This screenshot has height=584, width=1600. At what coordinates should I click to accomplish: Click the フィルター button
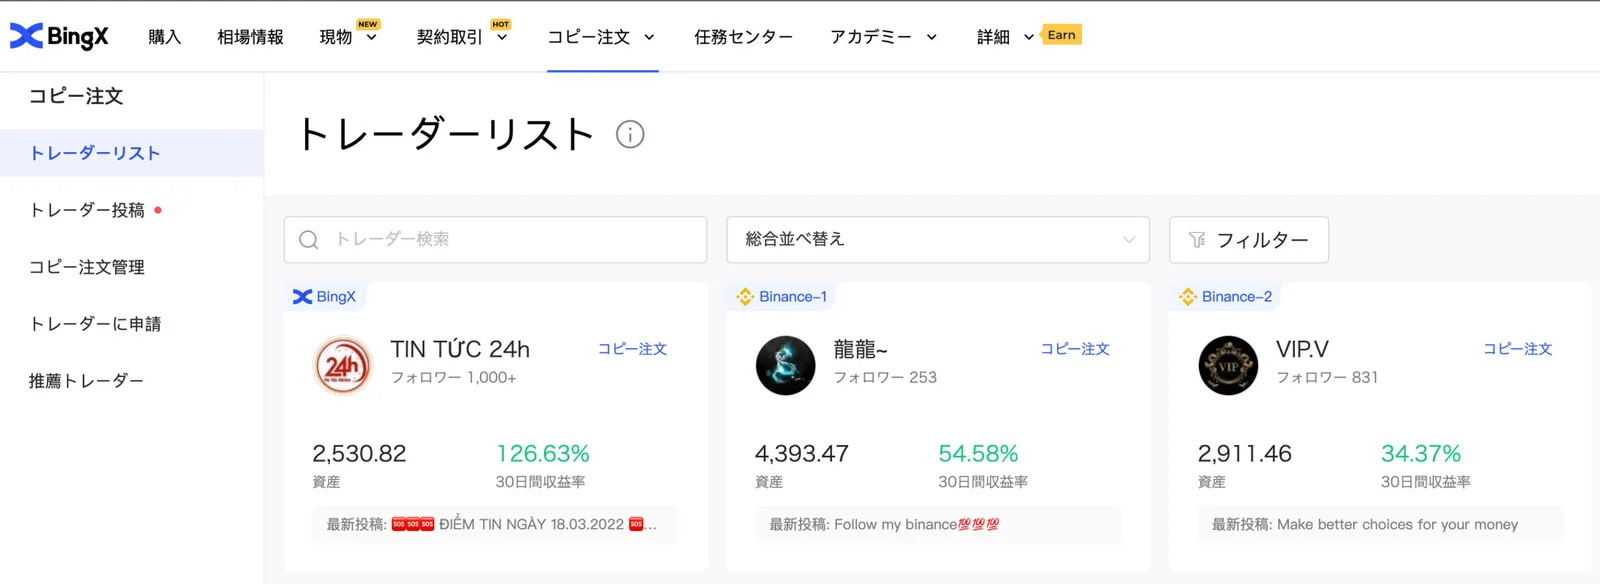(1249, 240)
